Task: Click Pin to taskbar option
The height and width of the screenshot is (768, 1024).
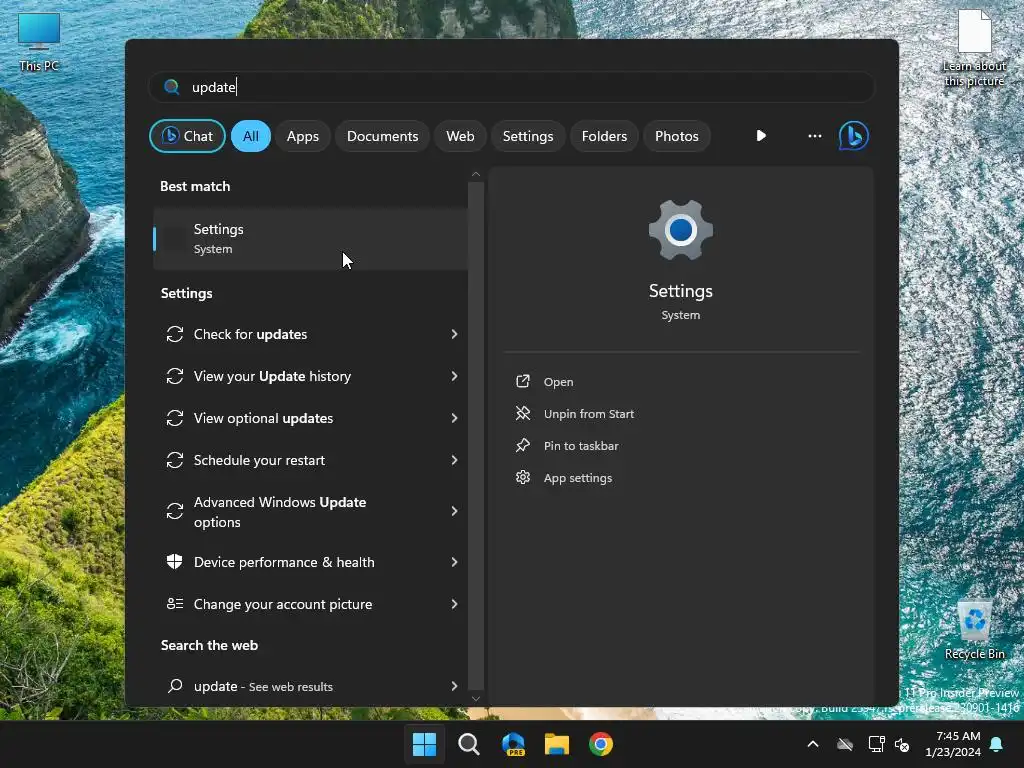Action: (581, 446)
